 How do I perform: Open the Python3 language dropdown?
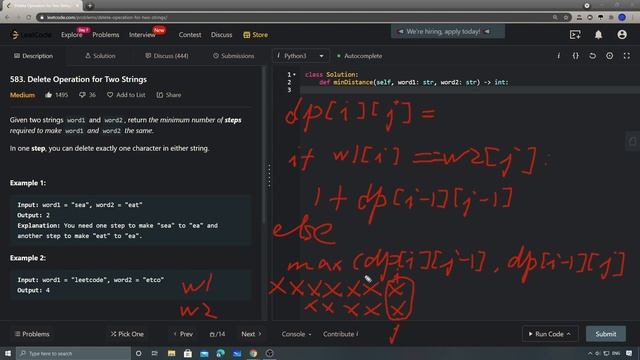pos(300,56)
